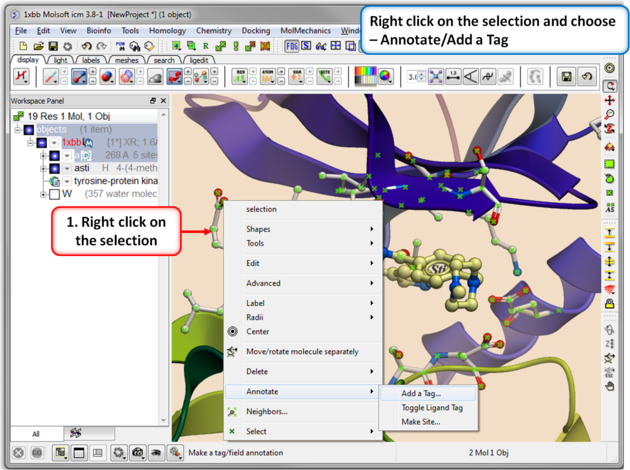Select 'Add a Tag...' in submenu
Screen dimensions: 630x470
pyautogui.click(x=420, y=393)
